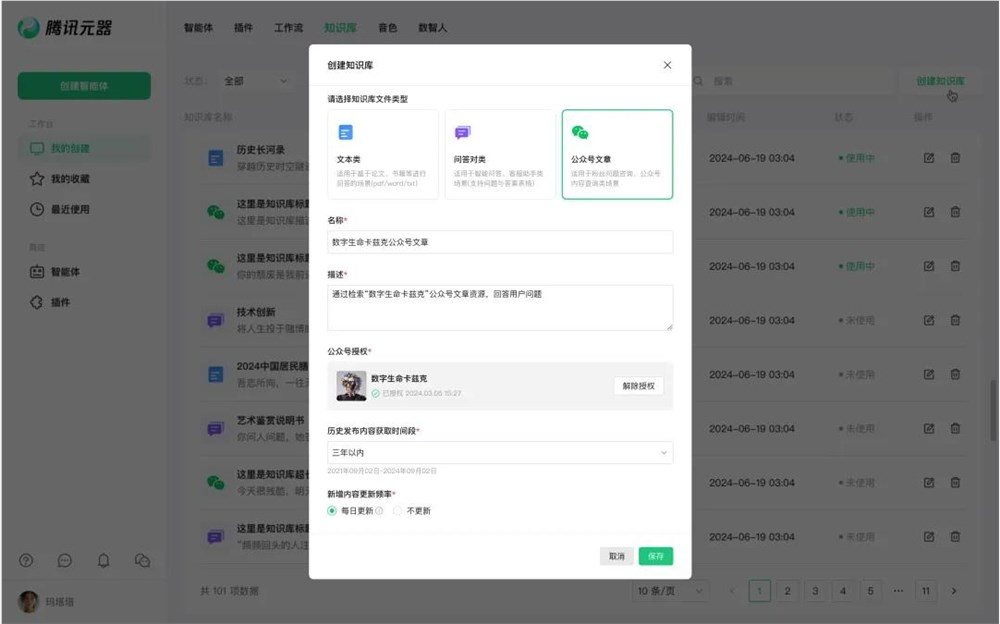Click the help question-mark icon bottom left
The width and height of the screenshot is (1000, 624).
pos(26,561)
